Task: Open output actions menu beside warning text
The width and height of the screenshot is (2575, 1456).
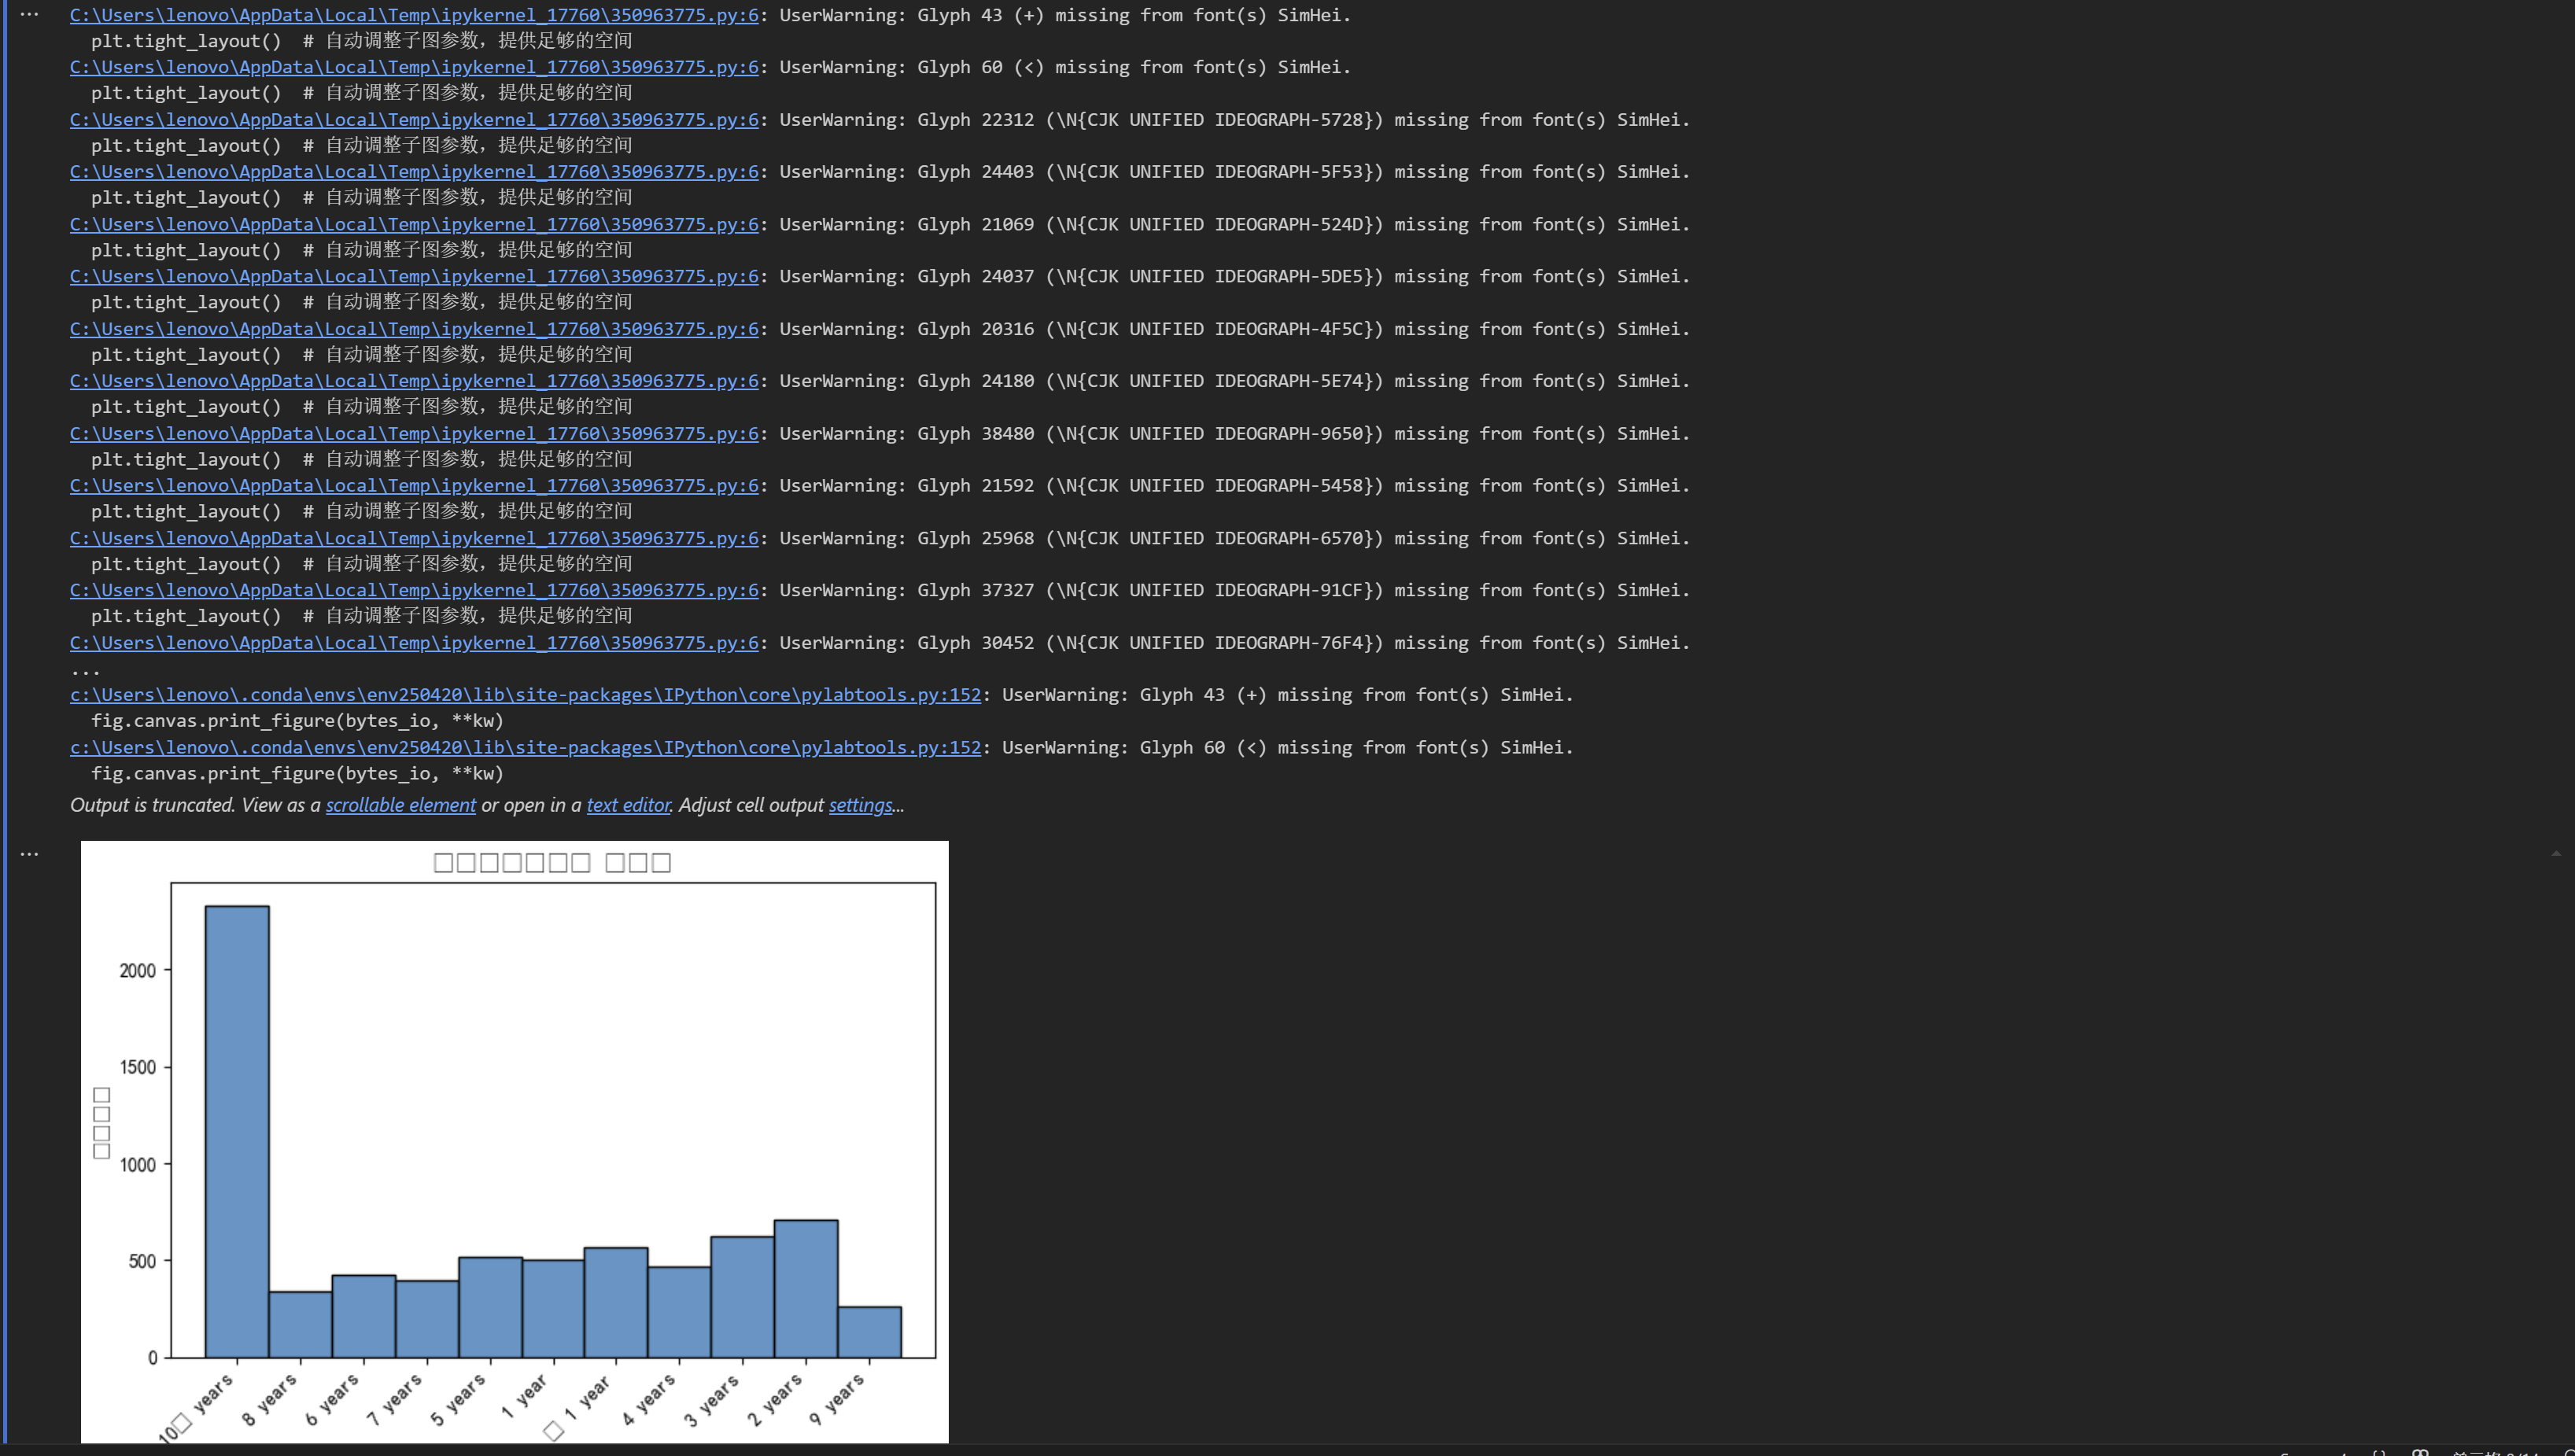Action: [29, 15]
